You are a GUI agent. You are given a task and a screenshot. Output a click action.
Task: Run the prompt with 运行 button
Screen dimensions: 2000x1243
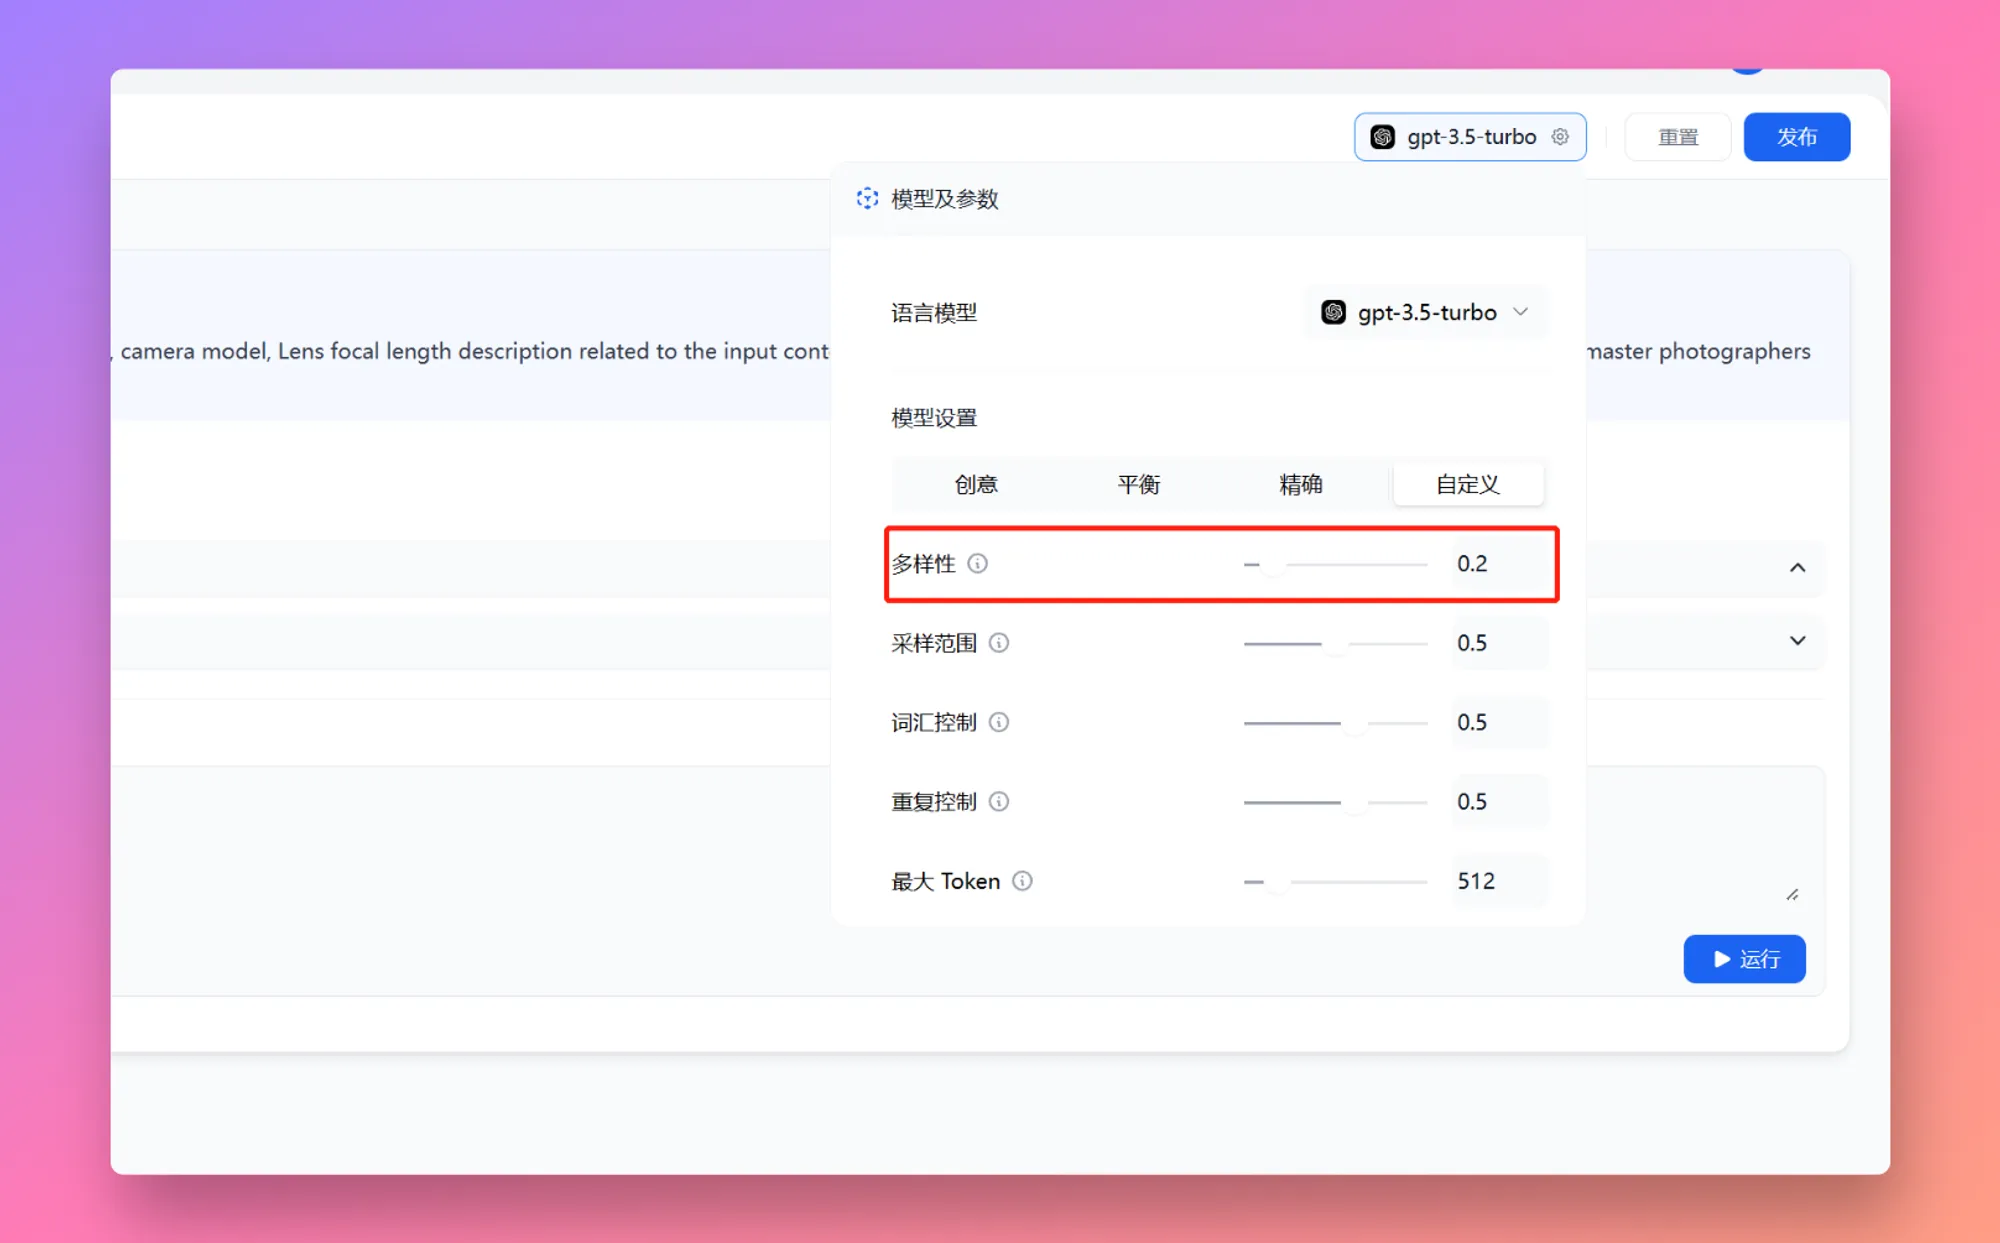coord(1744,959)
